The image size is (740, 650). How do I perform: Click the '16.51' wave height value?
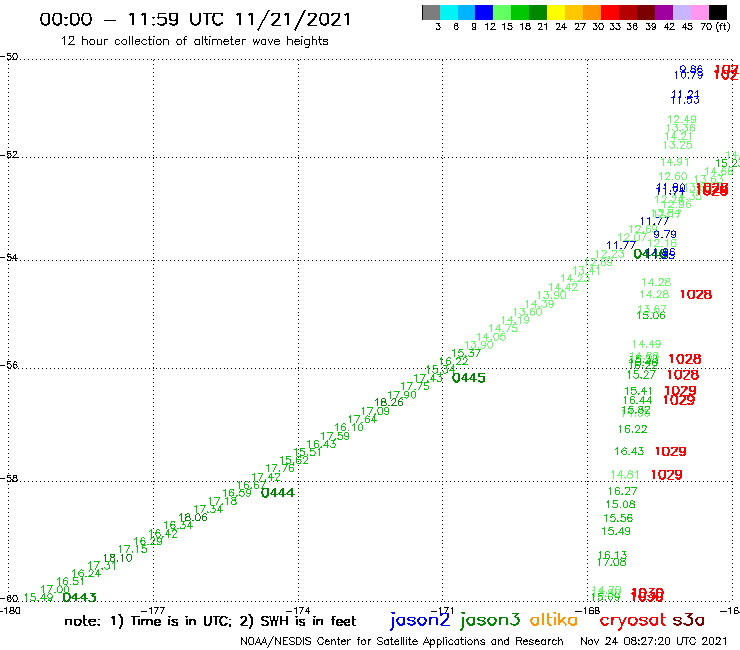(70, 582)
